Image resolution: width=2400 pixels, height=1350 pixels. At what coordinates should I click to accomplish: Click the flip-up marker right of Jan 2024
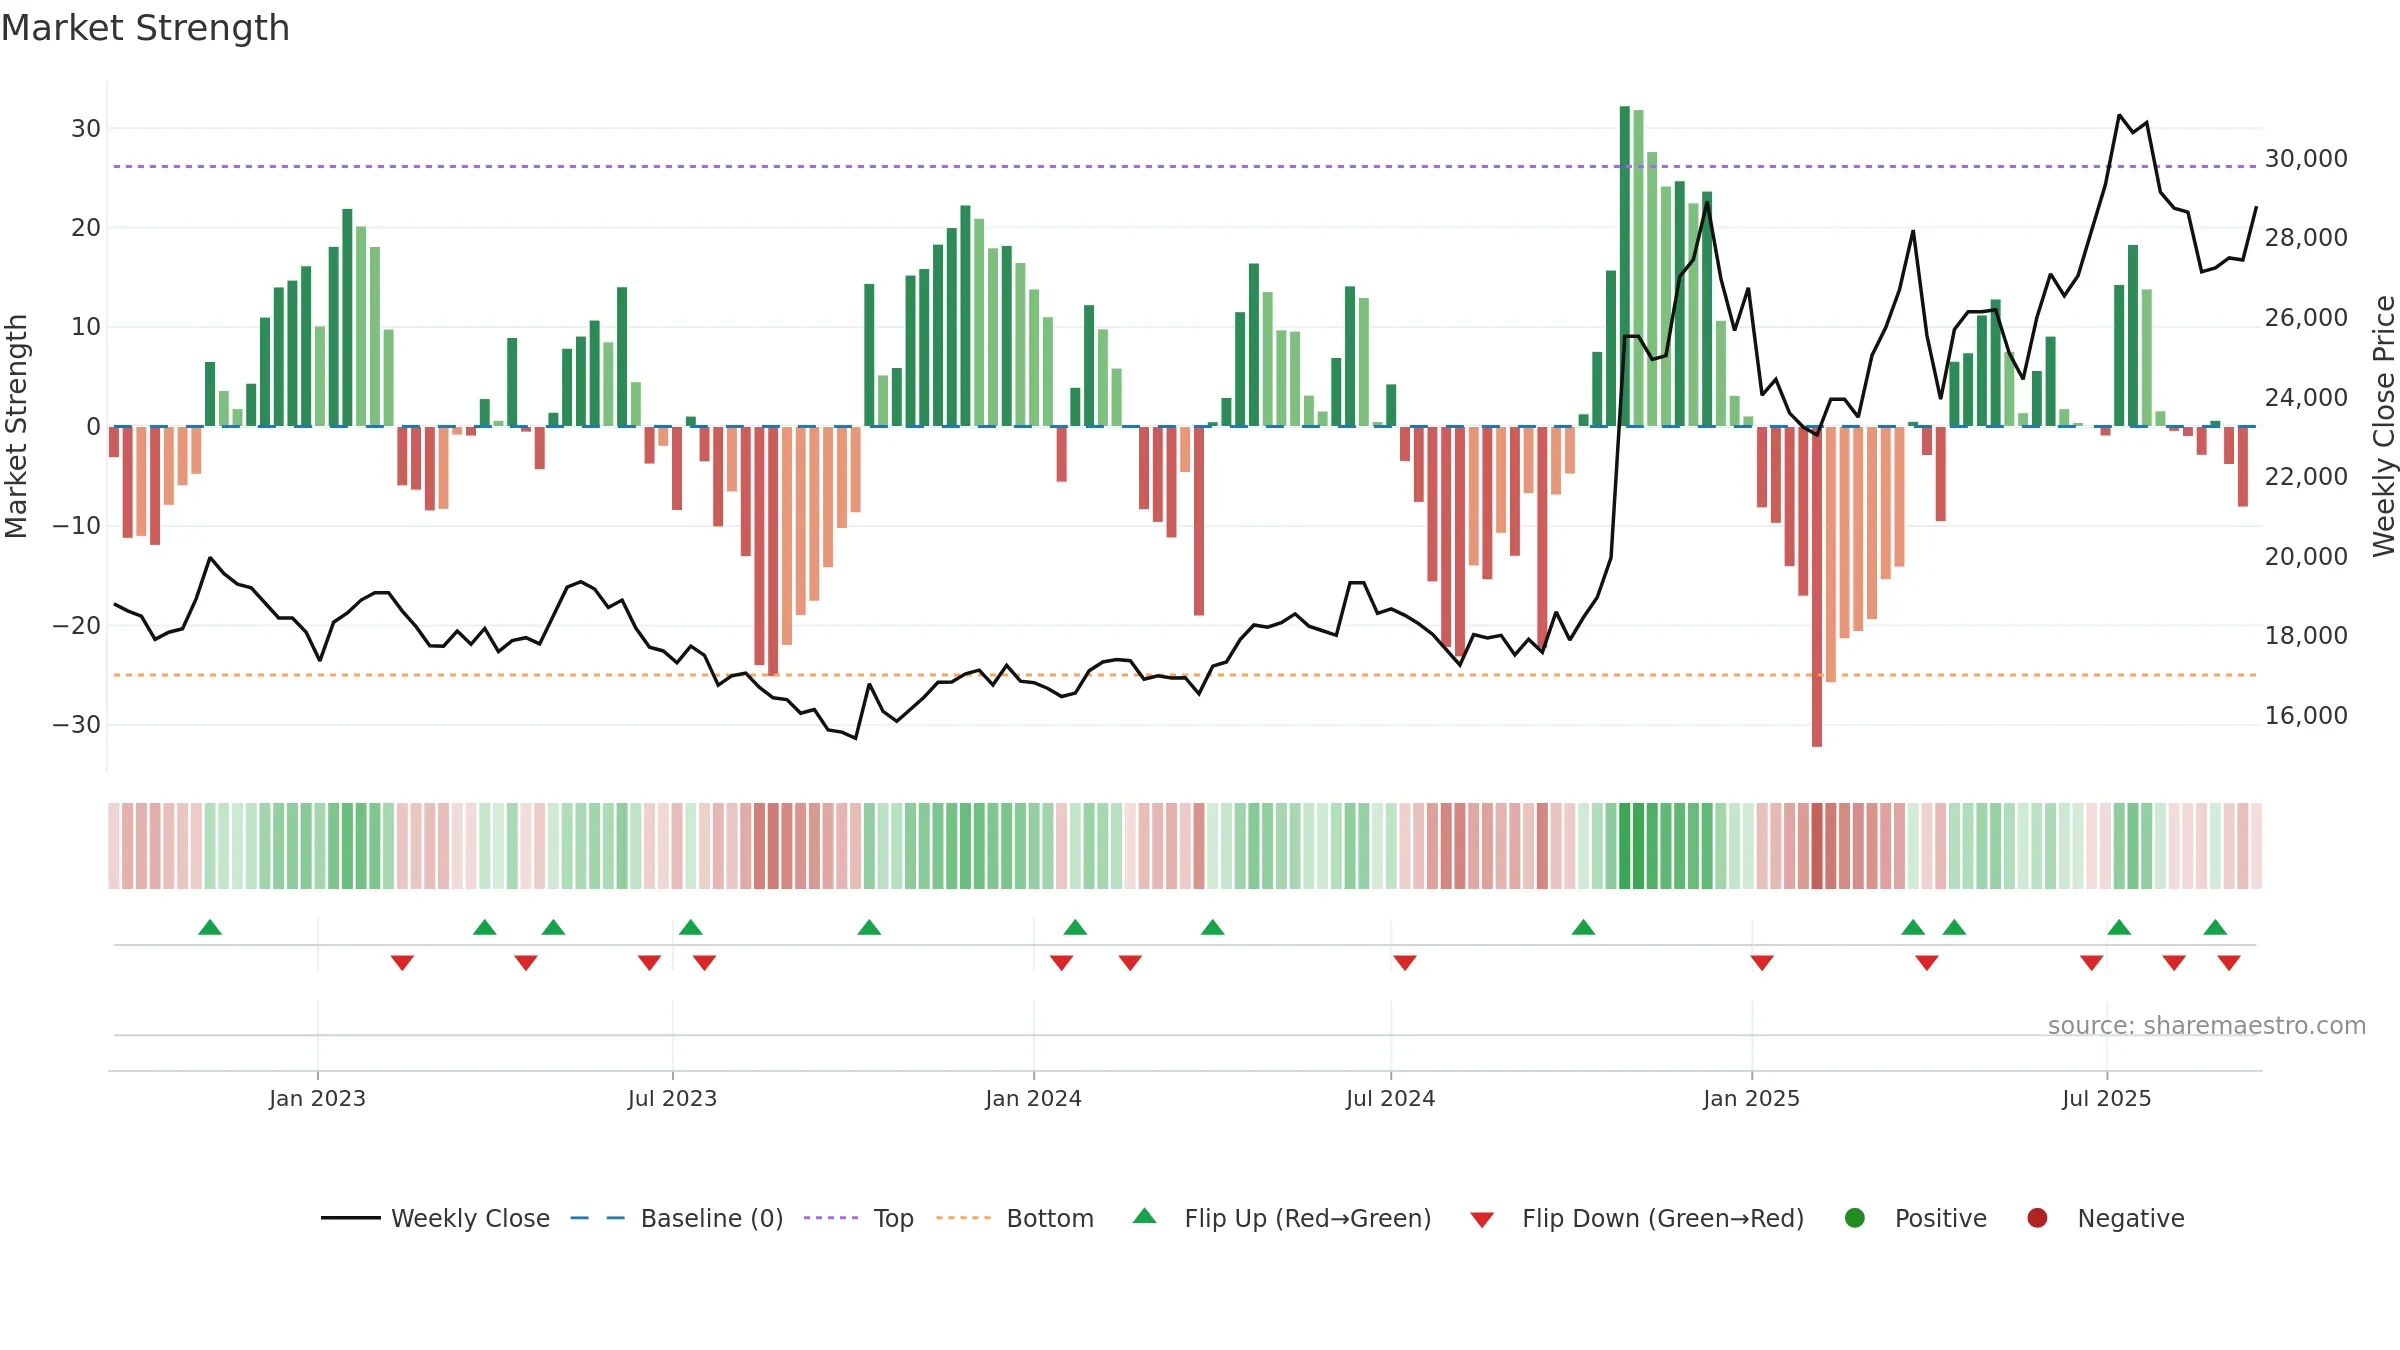[x=1075, y=927]
